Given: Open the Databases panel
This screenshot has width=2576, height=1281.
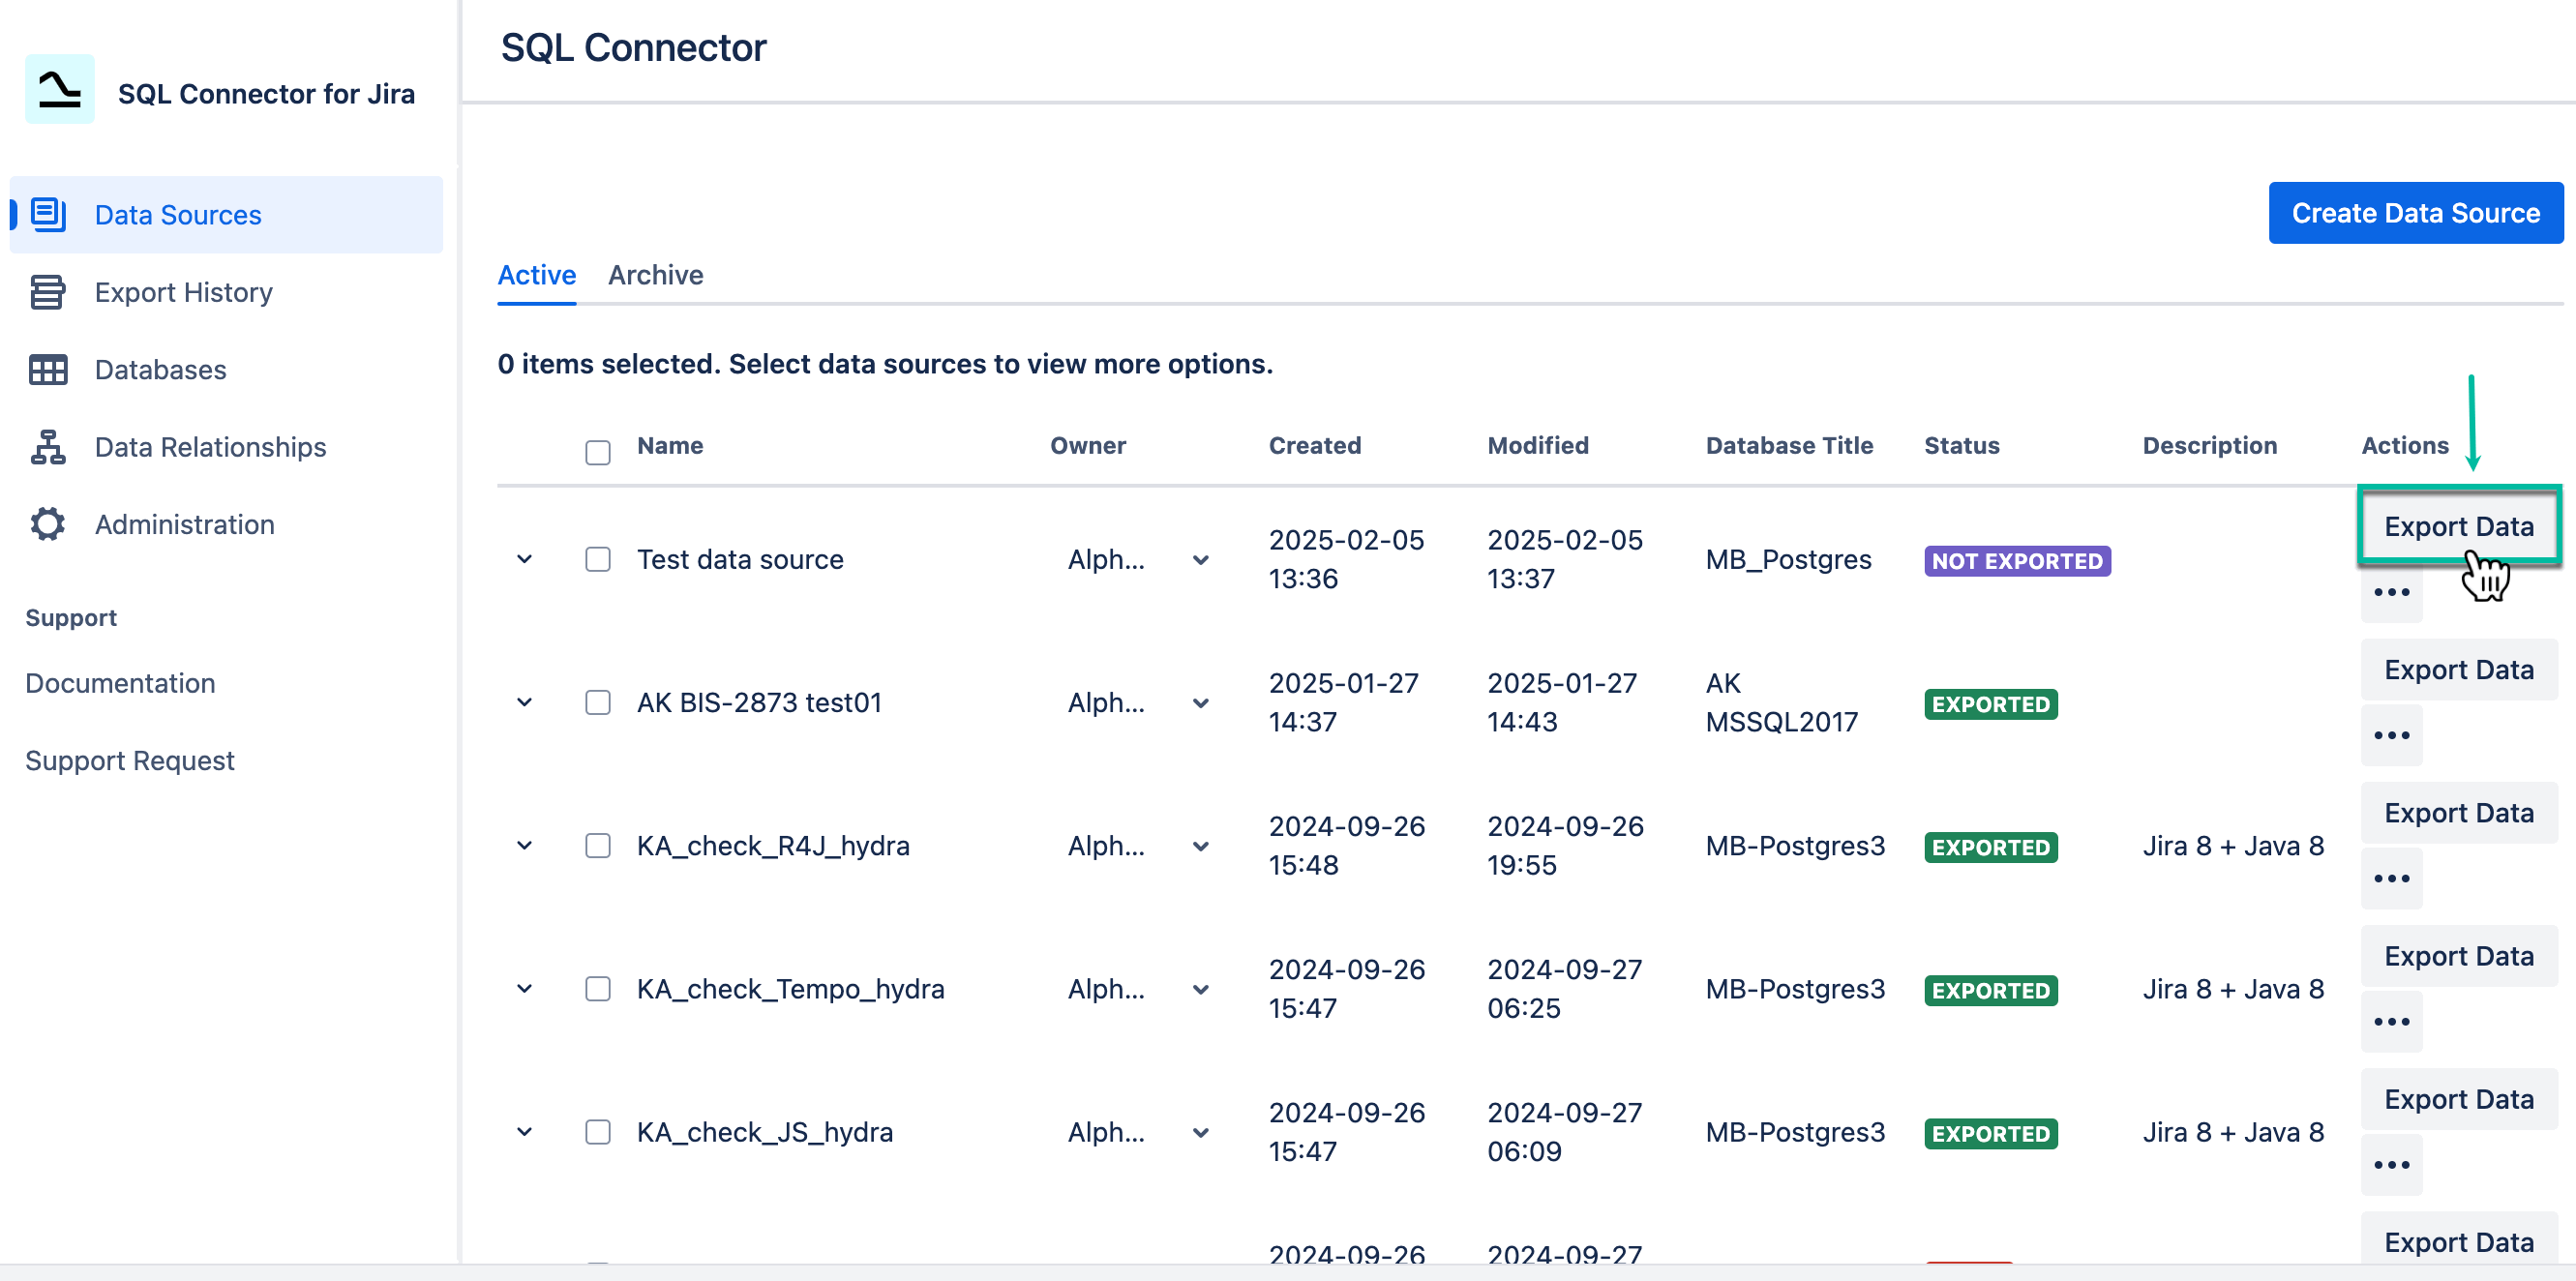Looking at the screenshot, I should click(x=160, y=369).
